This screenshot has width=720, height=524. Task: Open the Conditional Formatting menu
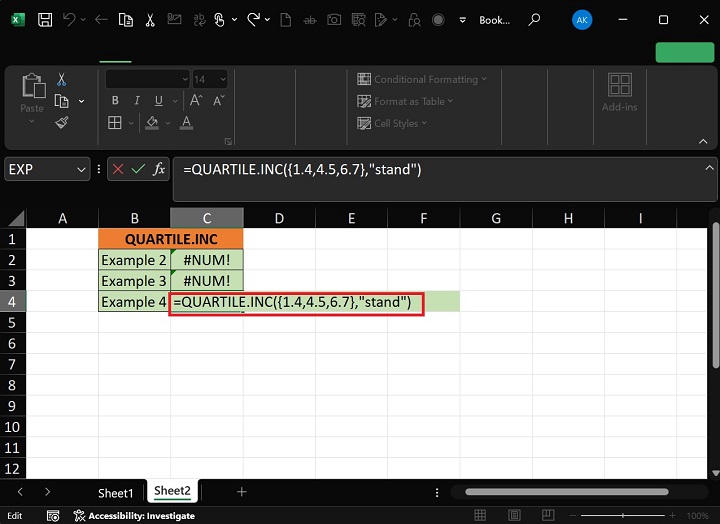coord(422,79)
